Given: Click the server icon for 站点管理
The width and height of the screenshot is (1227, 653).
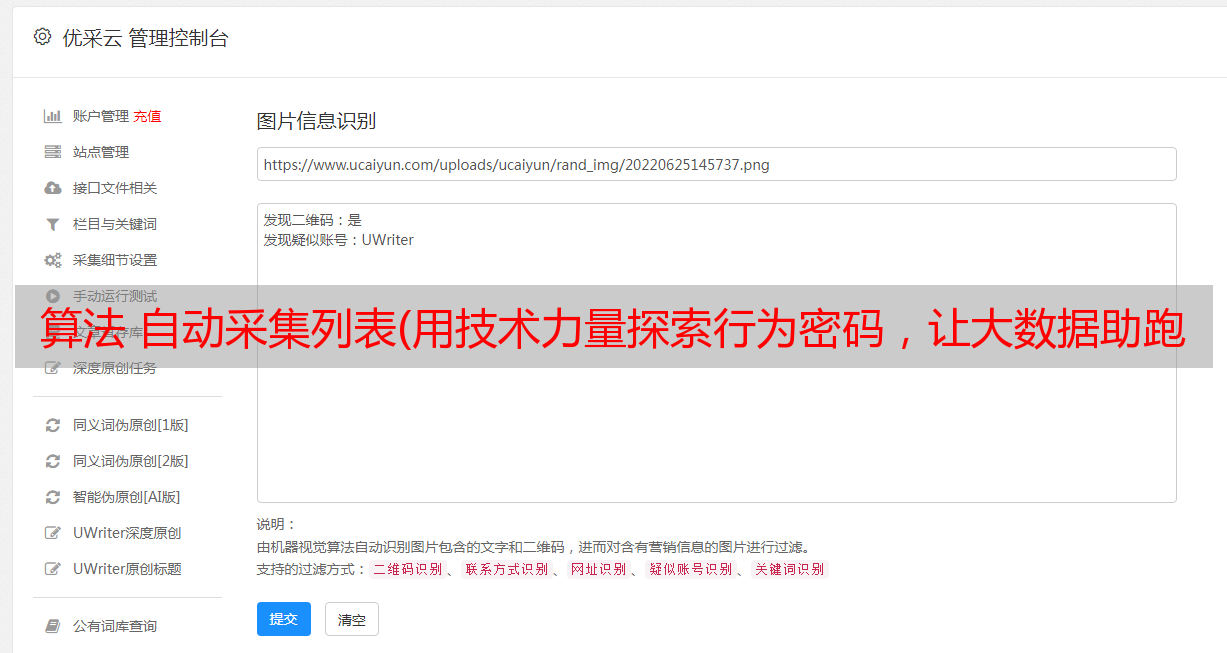Looking at the screenshot, I should pos(53,152).
